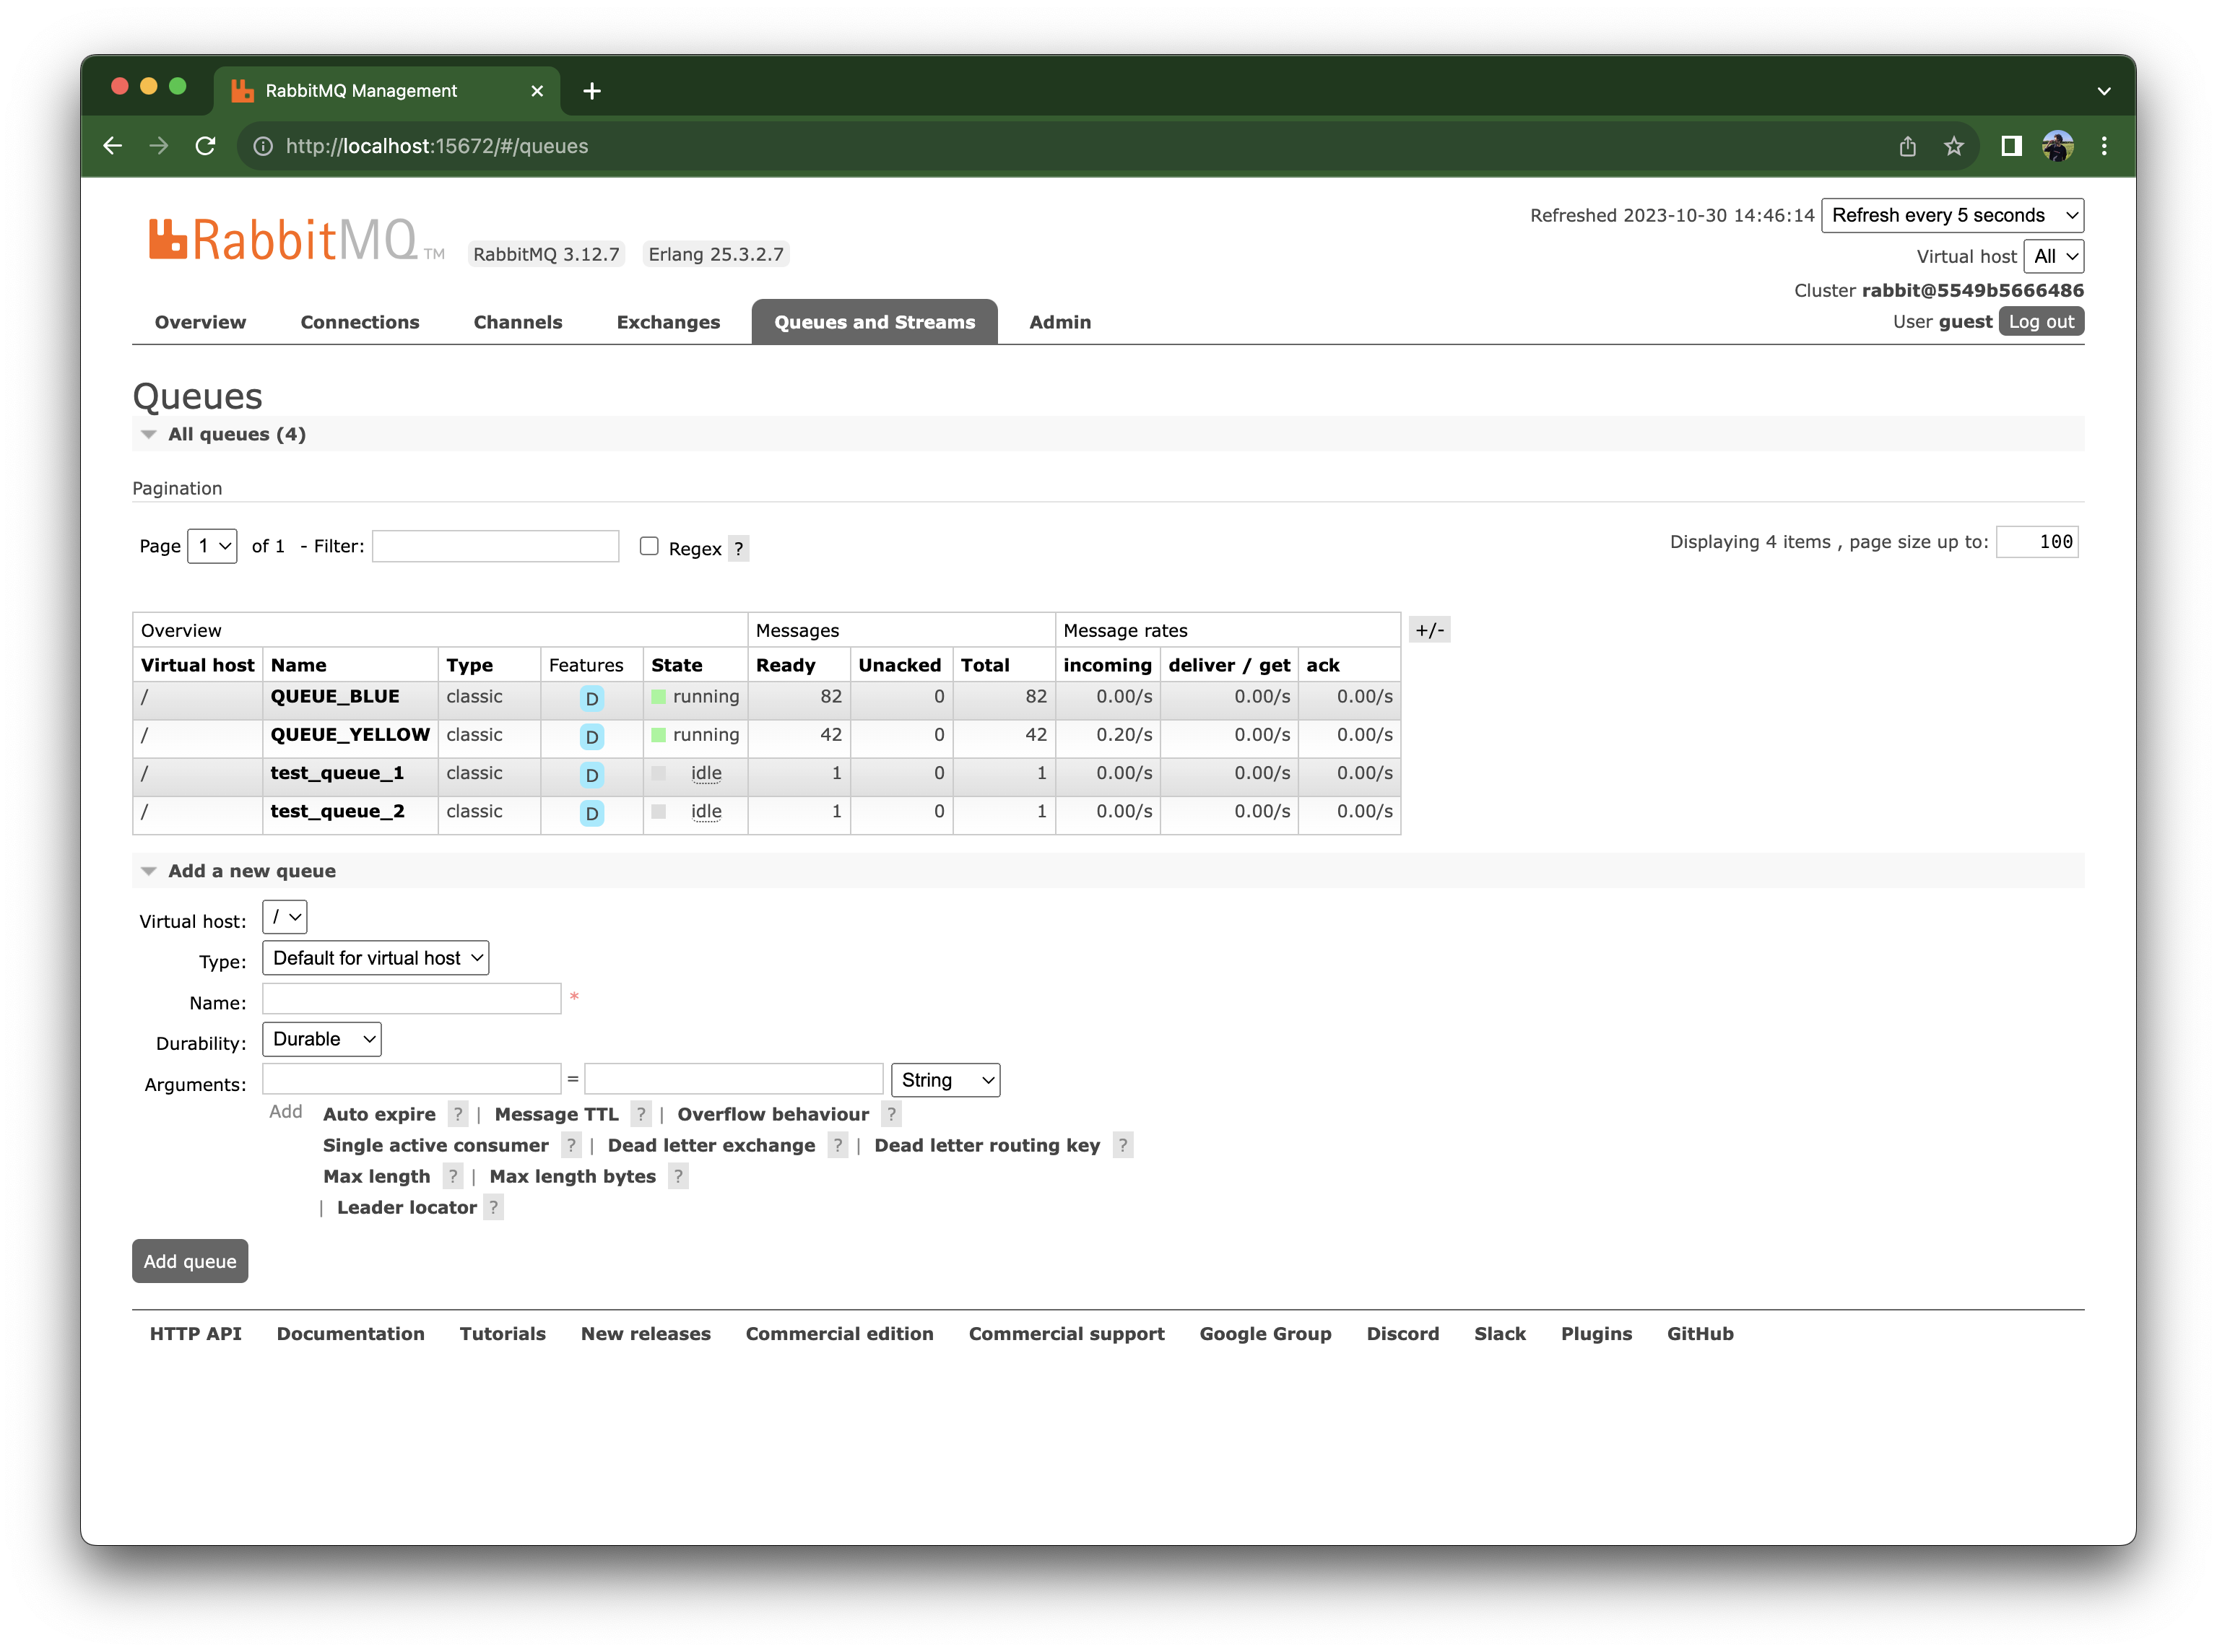This screenshot has width=2217, height=1652.
Task: Open help for Overflow behaviour
Action: (891, 1115)
